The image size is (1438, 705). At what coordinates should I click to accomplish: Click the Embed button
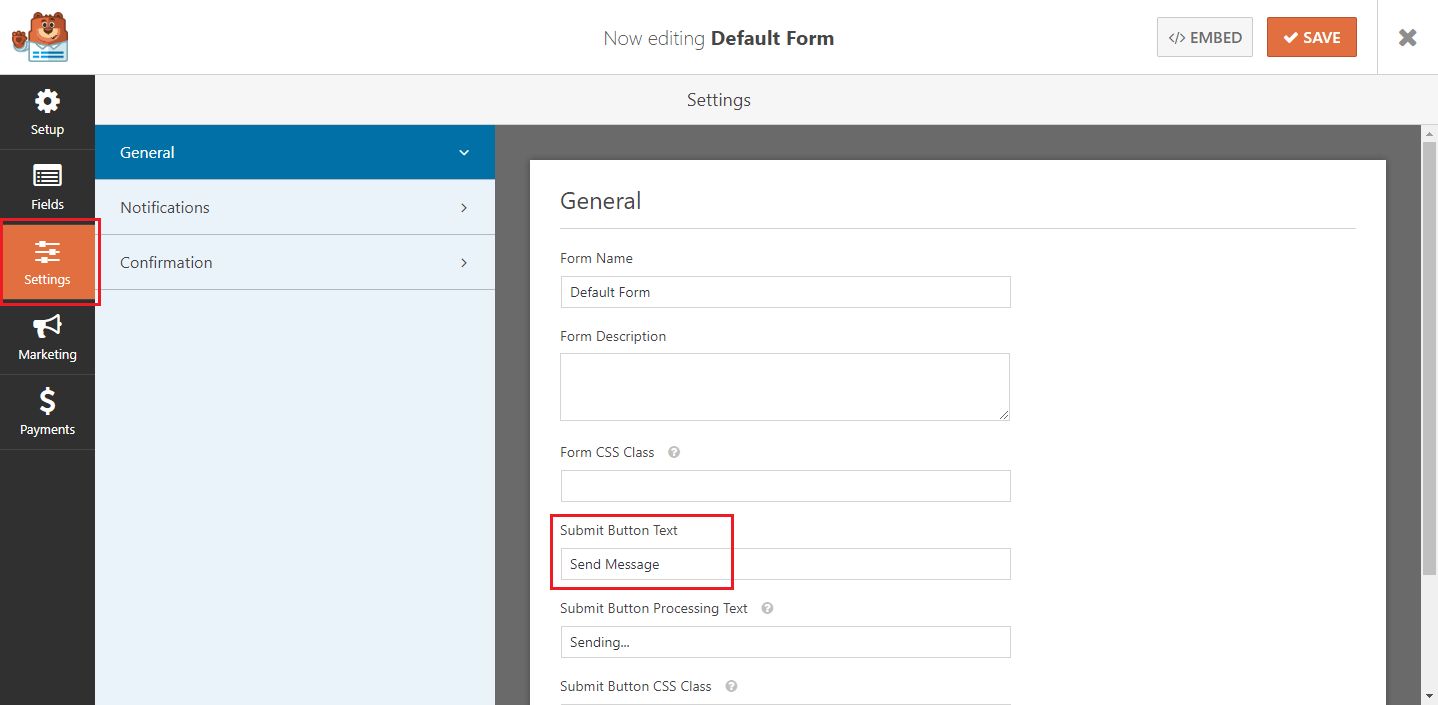click(x=1204, y=37)
